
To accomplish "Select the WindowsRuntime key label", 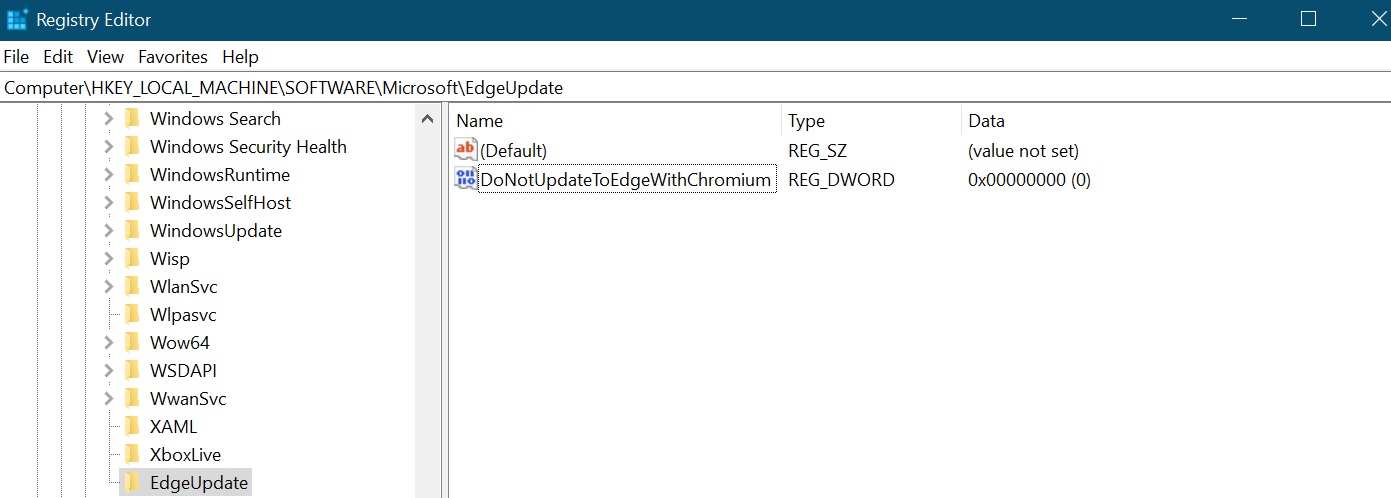I will pos(220,174).
